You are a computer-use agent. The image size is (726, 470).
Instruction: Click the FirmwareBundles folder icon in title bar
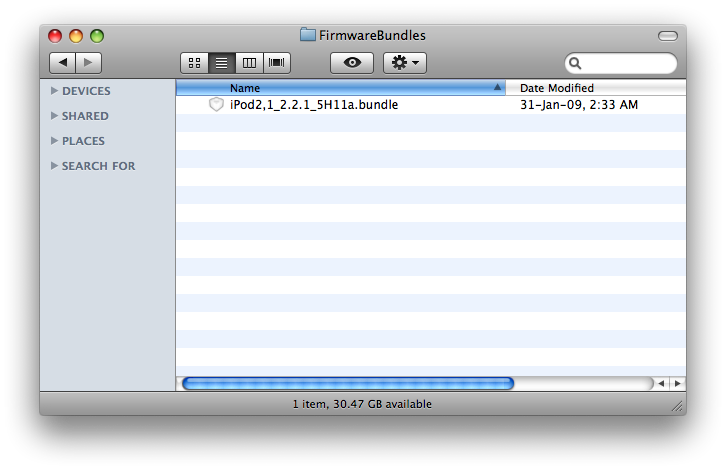pos(307,35)
